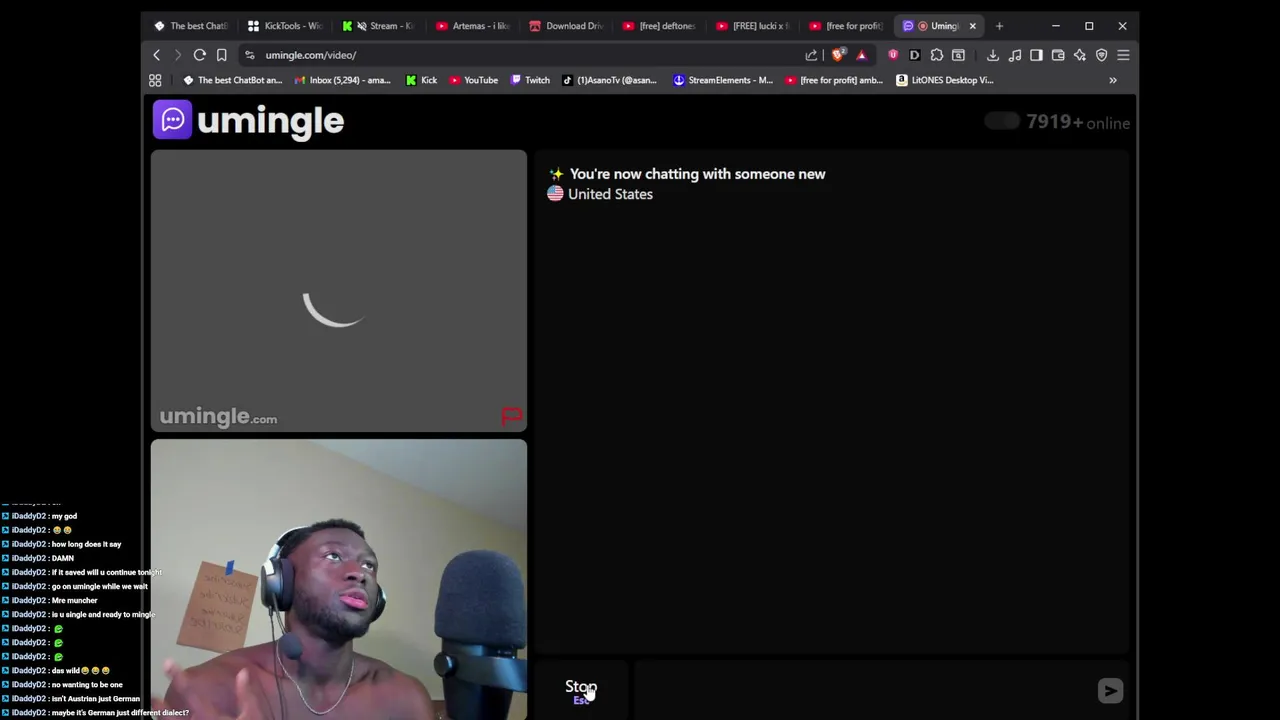The image size is (1280, 720).
Task: Reload the umingle page
Action: point(200,55)
